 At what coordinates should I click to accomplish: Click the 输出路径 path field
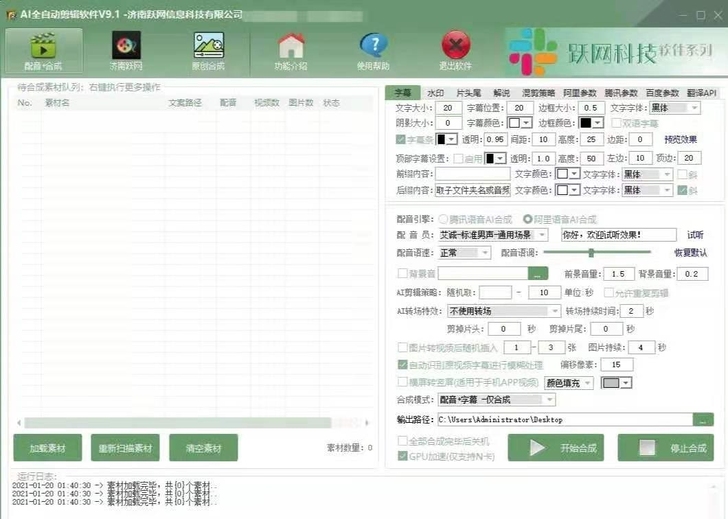[565, 420]
